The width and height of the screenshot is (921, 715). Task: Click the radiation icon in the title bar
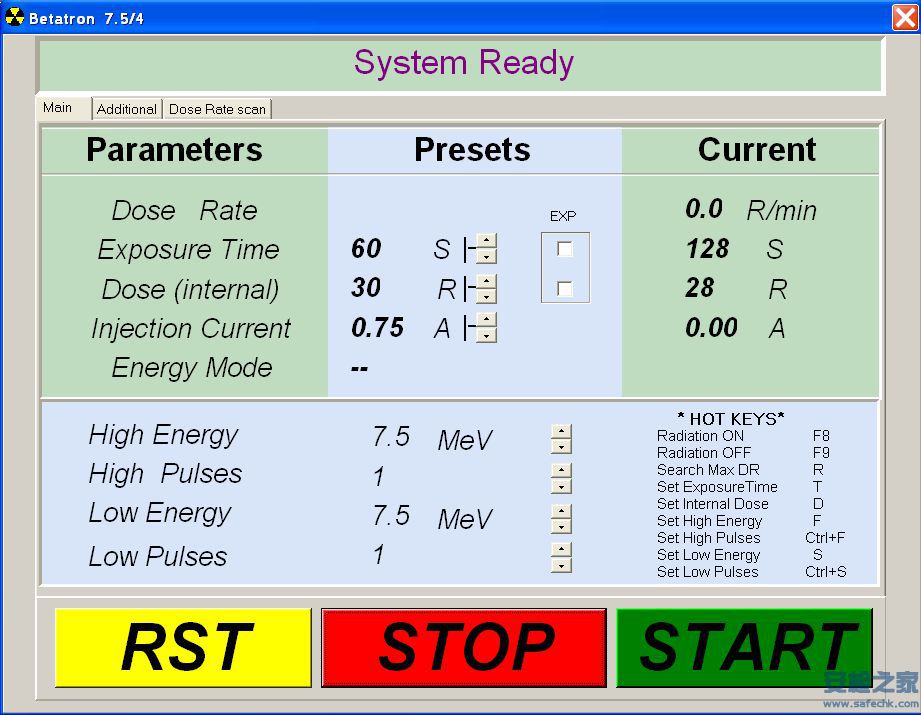[x=15, y=17]
